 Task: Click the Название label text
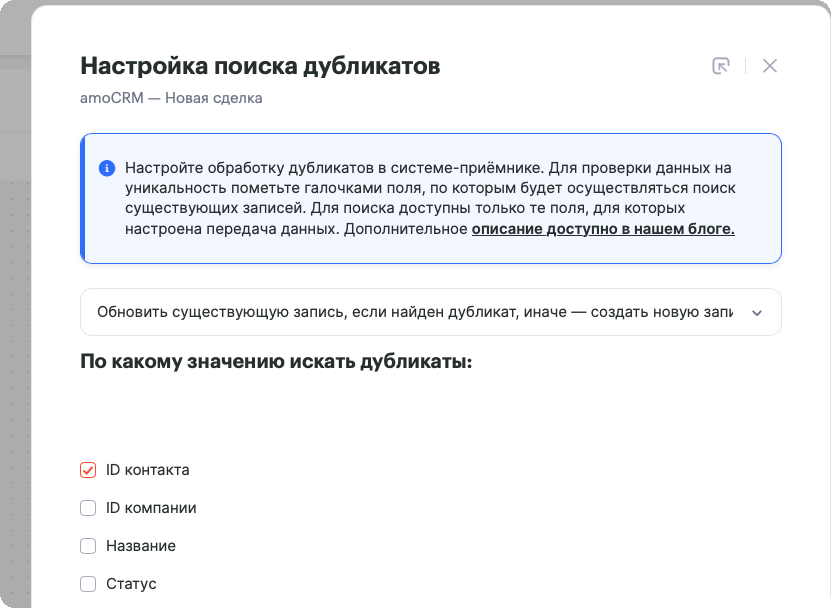(141, 546)
